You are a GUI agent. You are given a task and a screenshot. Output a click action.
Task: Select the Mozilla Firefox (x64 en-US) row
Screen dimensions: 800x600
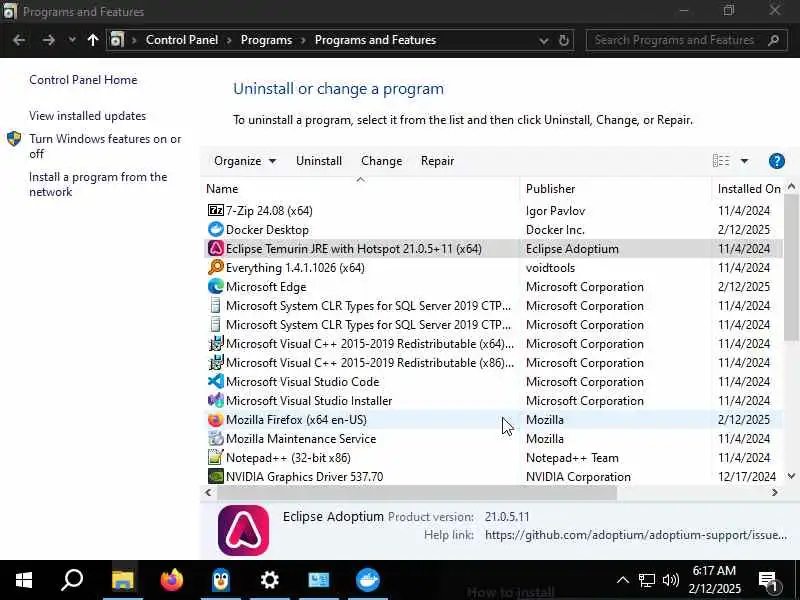coord(493,419)
